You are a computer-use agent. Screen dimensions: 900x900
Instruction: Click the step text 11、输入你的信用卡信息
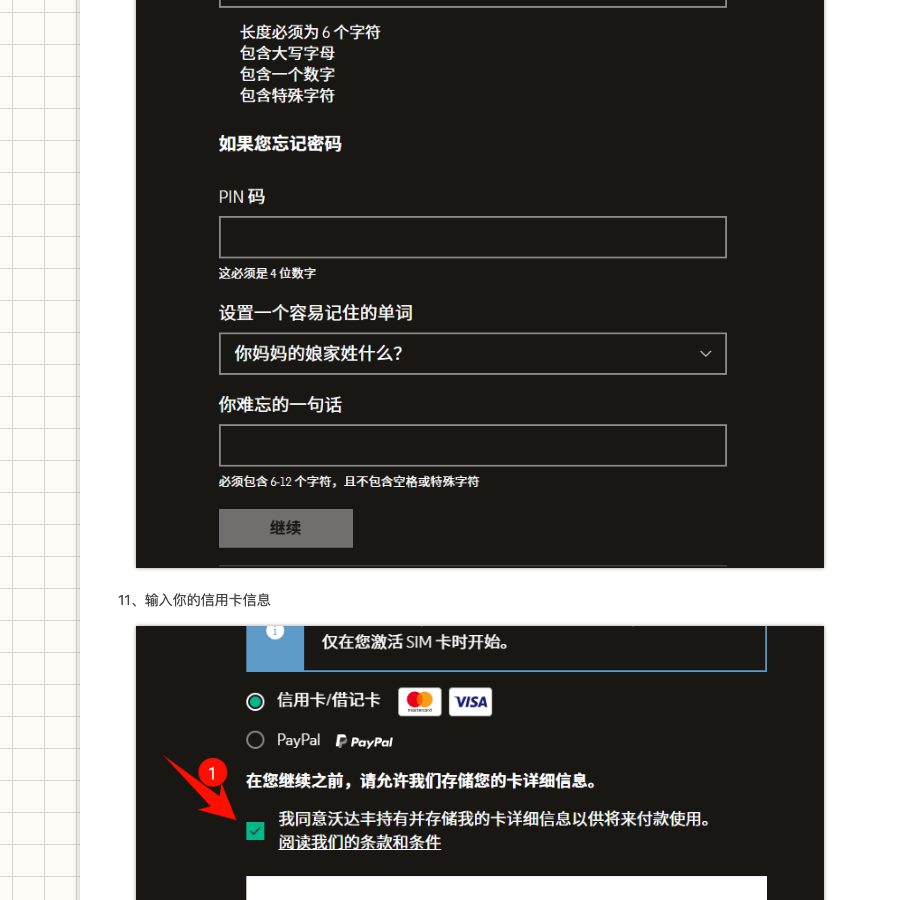coord(194,600)
